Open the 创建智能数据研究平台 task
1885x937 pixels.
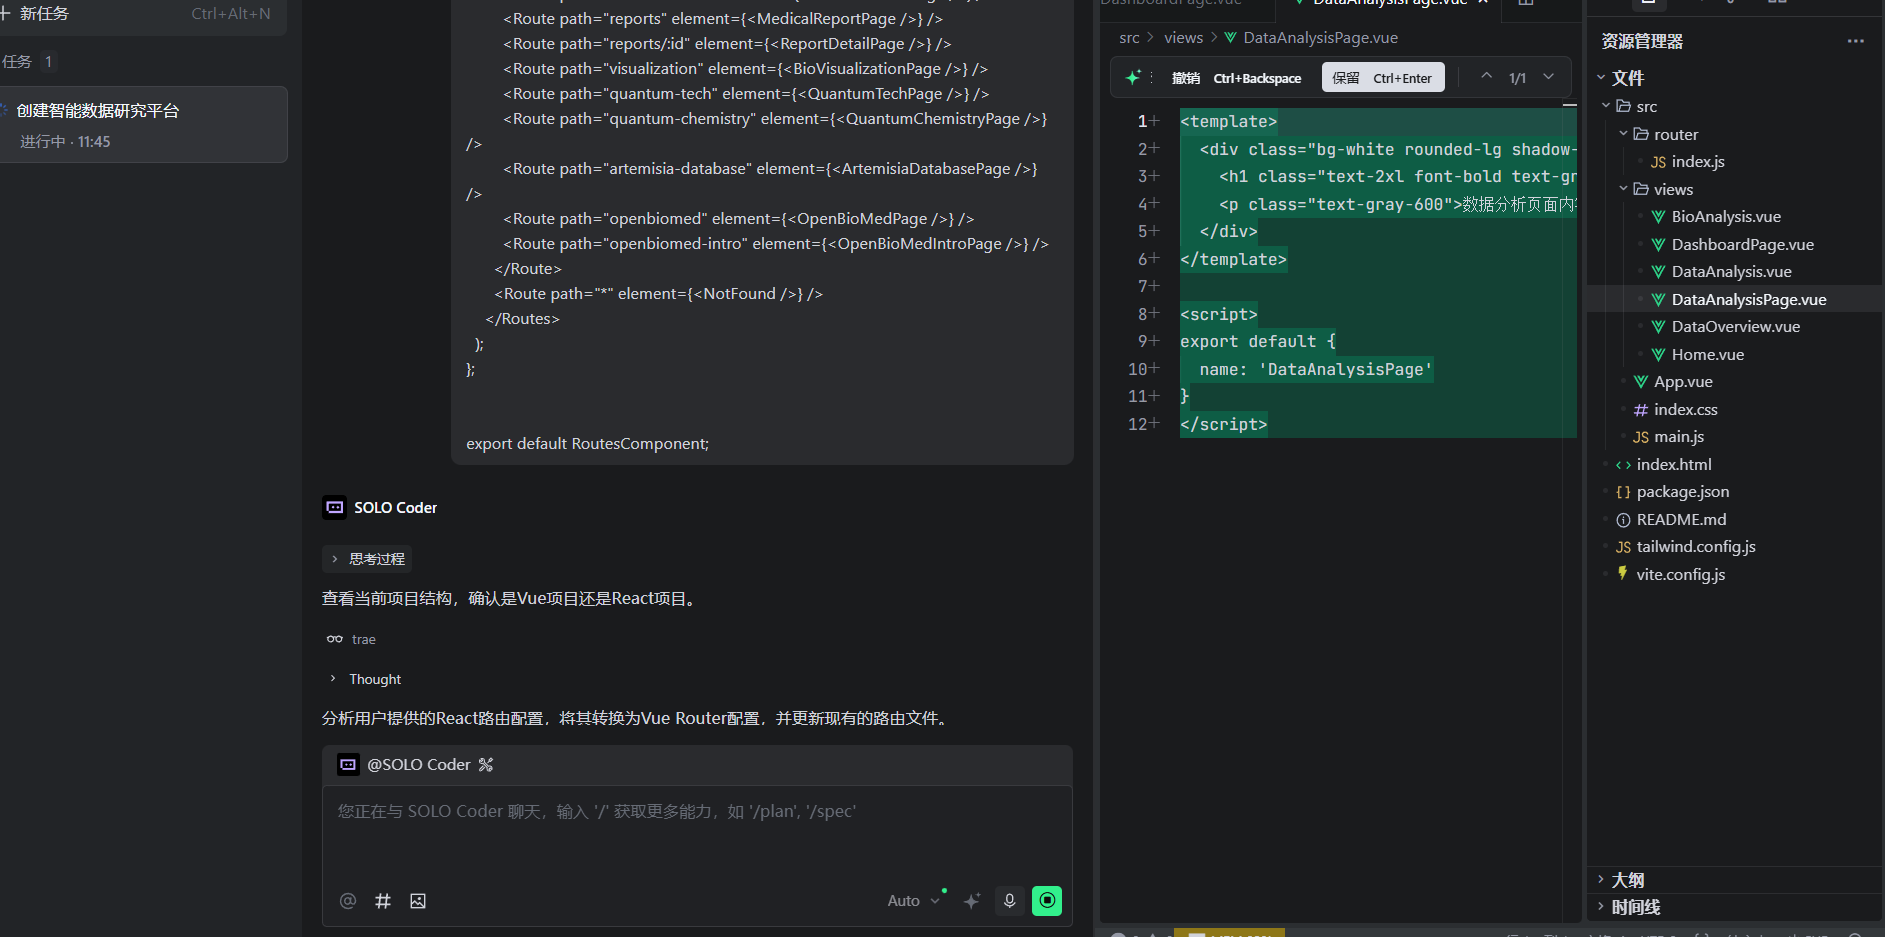[x=143, y=125]
